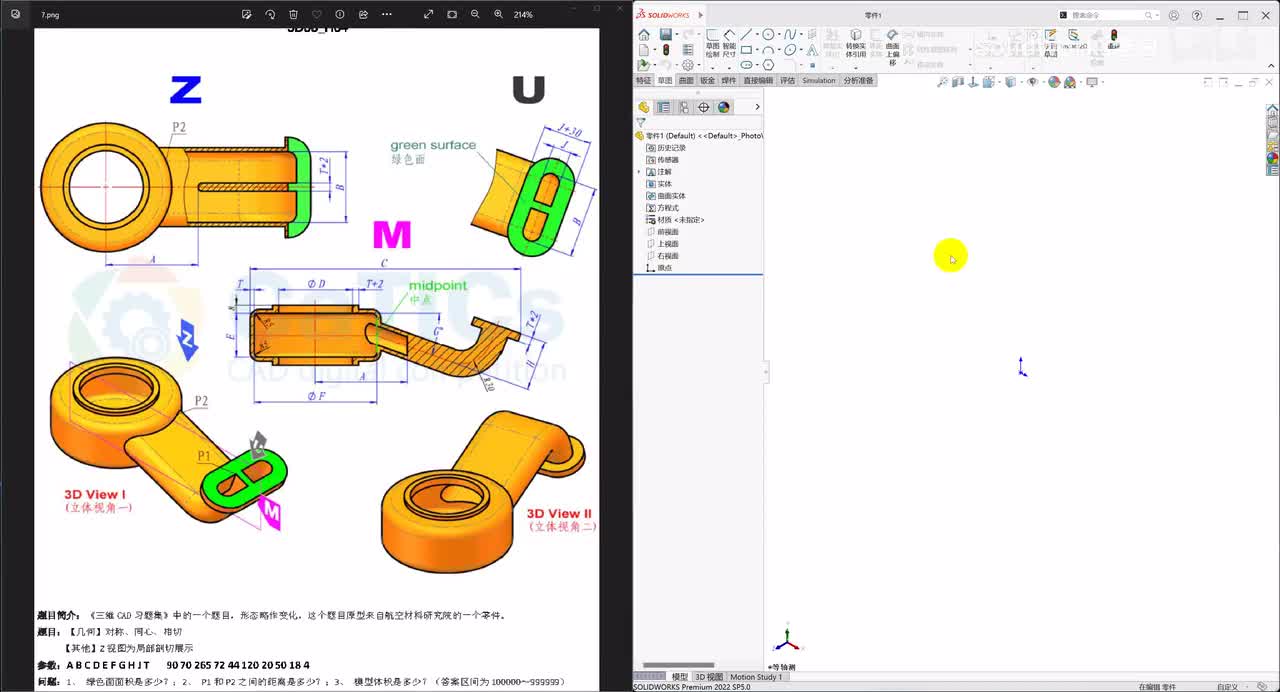1280x692 pixels.
Task: Rotate the image in Photos viewer
Action: point(270,14)
